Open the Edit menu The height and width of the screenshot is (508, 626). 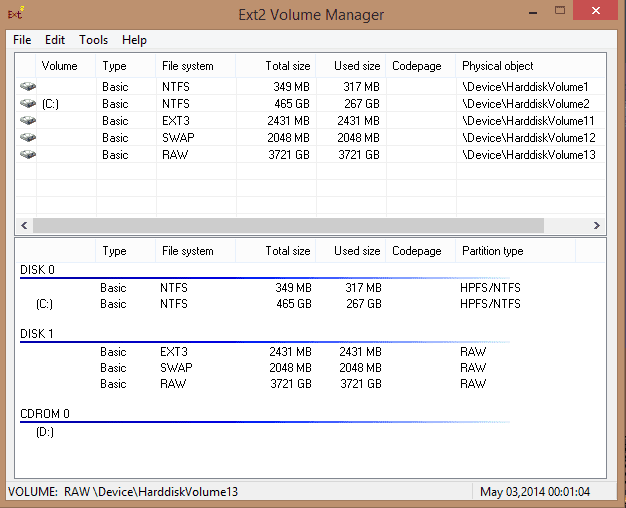click(55, 40)
